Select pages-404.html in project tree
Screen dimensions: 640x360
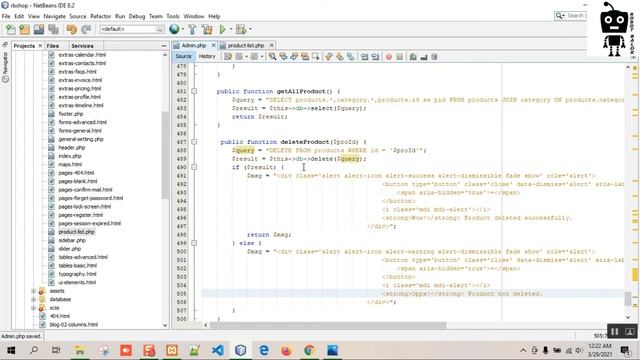(x=76, y=173)
